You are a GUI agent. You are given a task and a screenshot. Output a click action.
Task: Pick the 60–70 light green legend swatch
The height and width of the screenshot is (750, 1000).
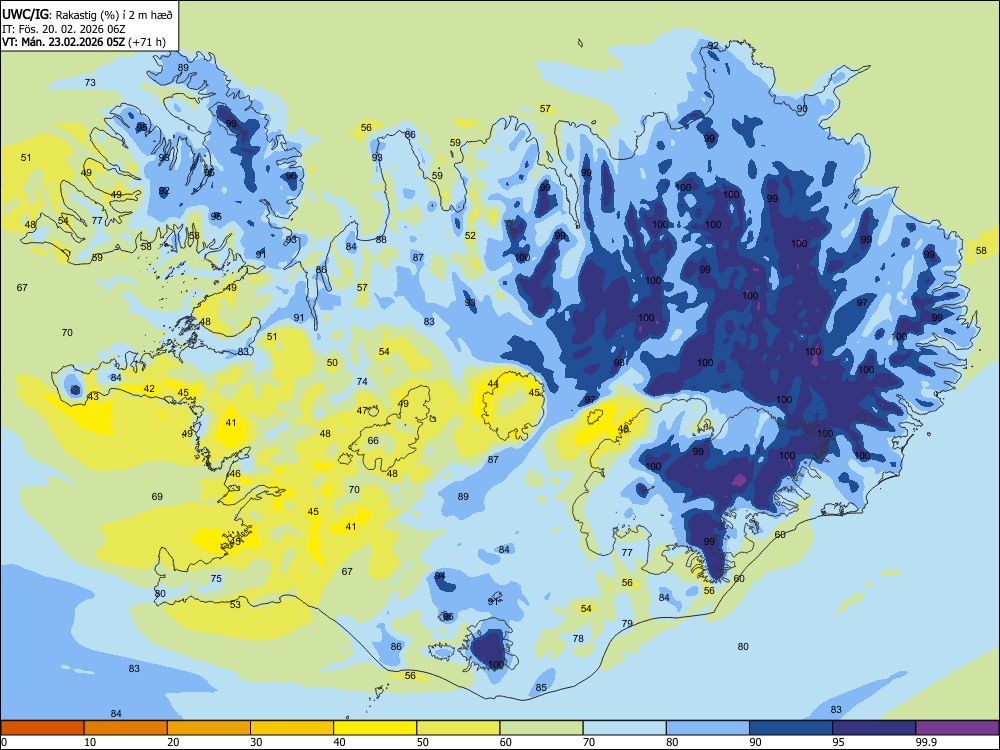541,728
